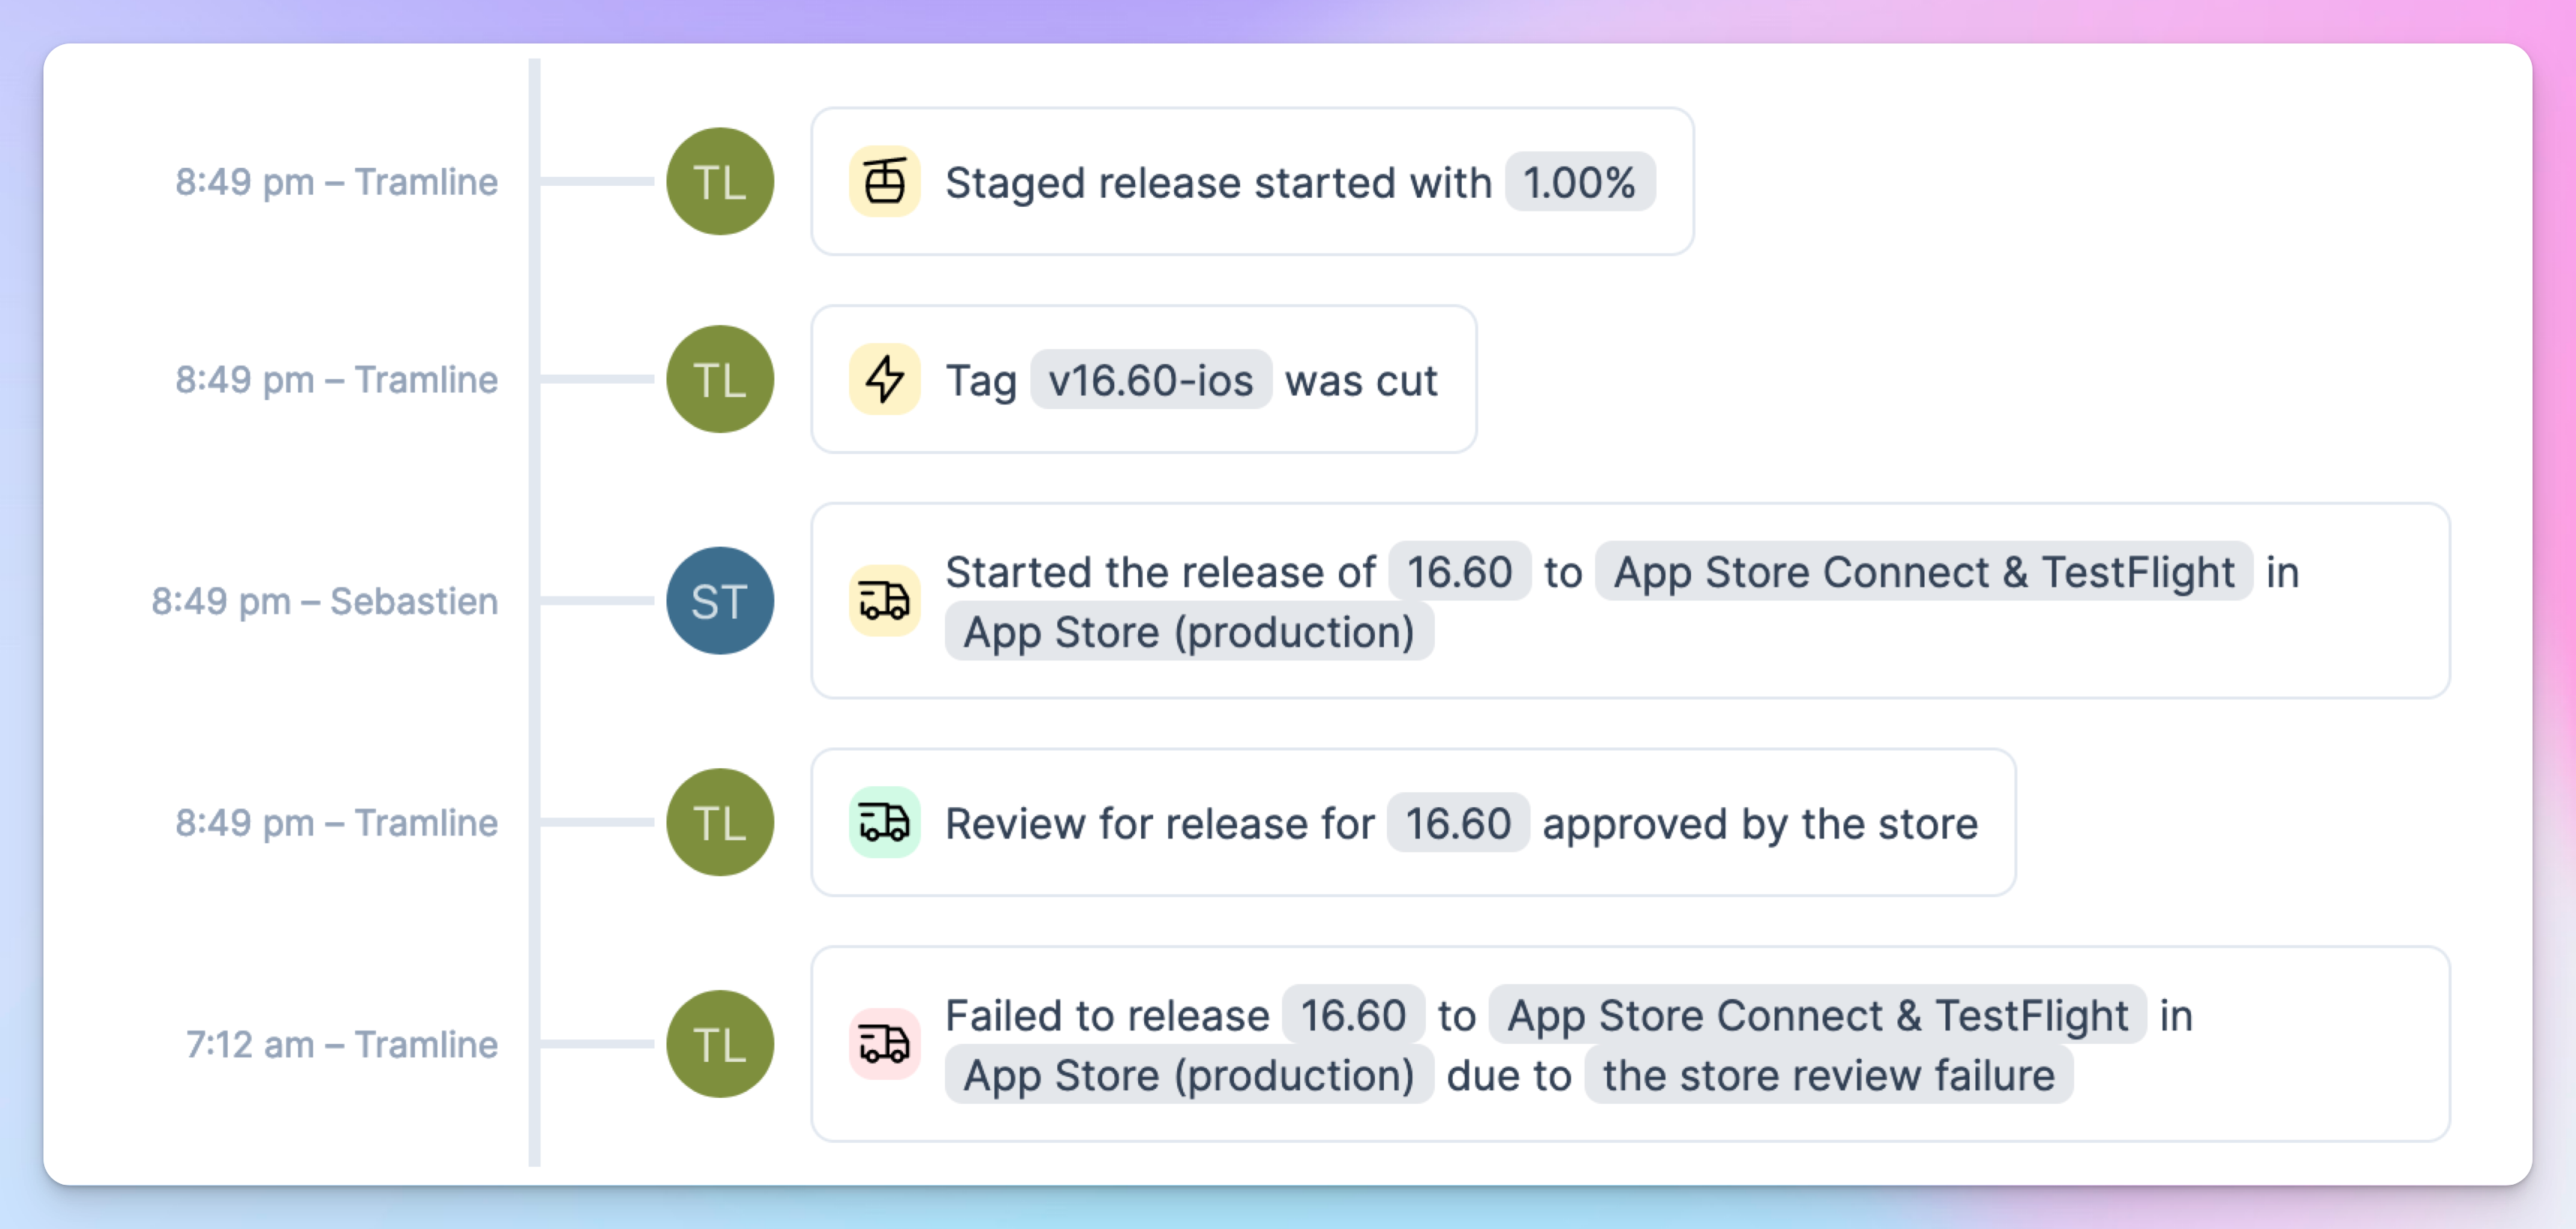The image size is (2576, 1229).
Task: Click the TL avatar beside the 7:12 am event
Action: tap(720, 1044)
